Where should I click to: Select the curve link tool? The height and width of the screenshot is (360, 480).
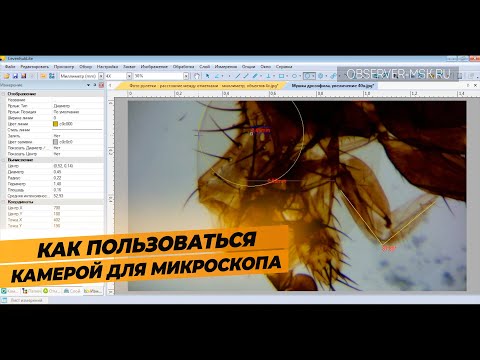click(333, 76)
